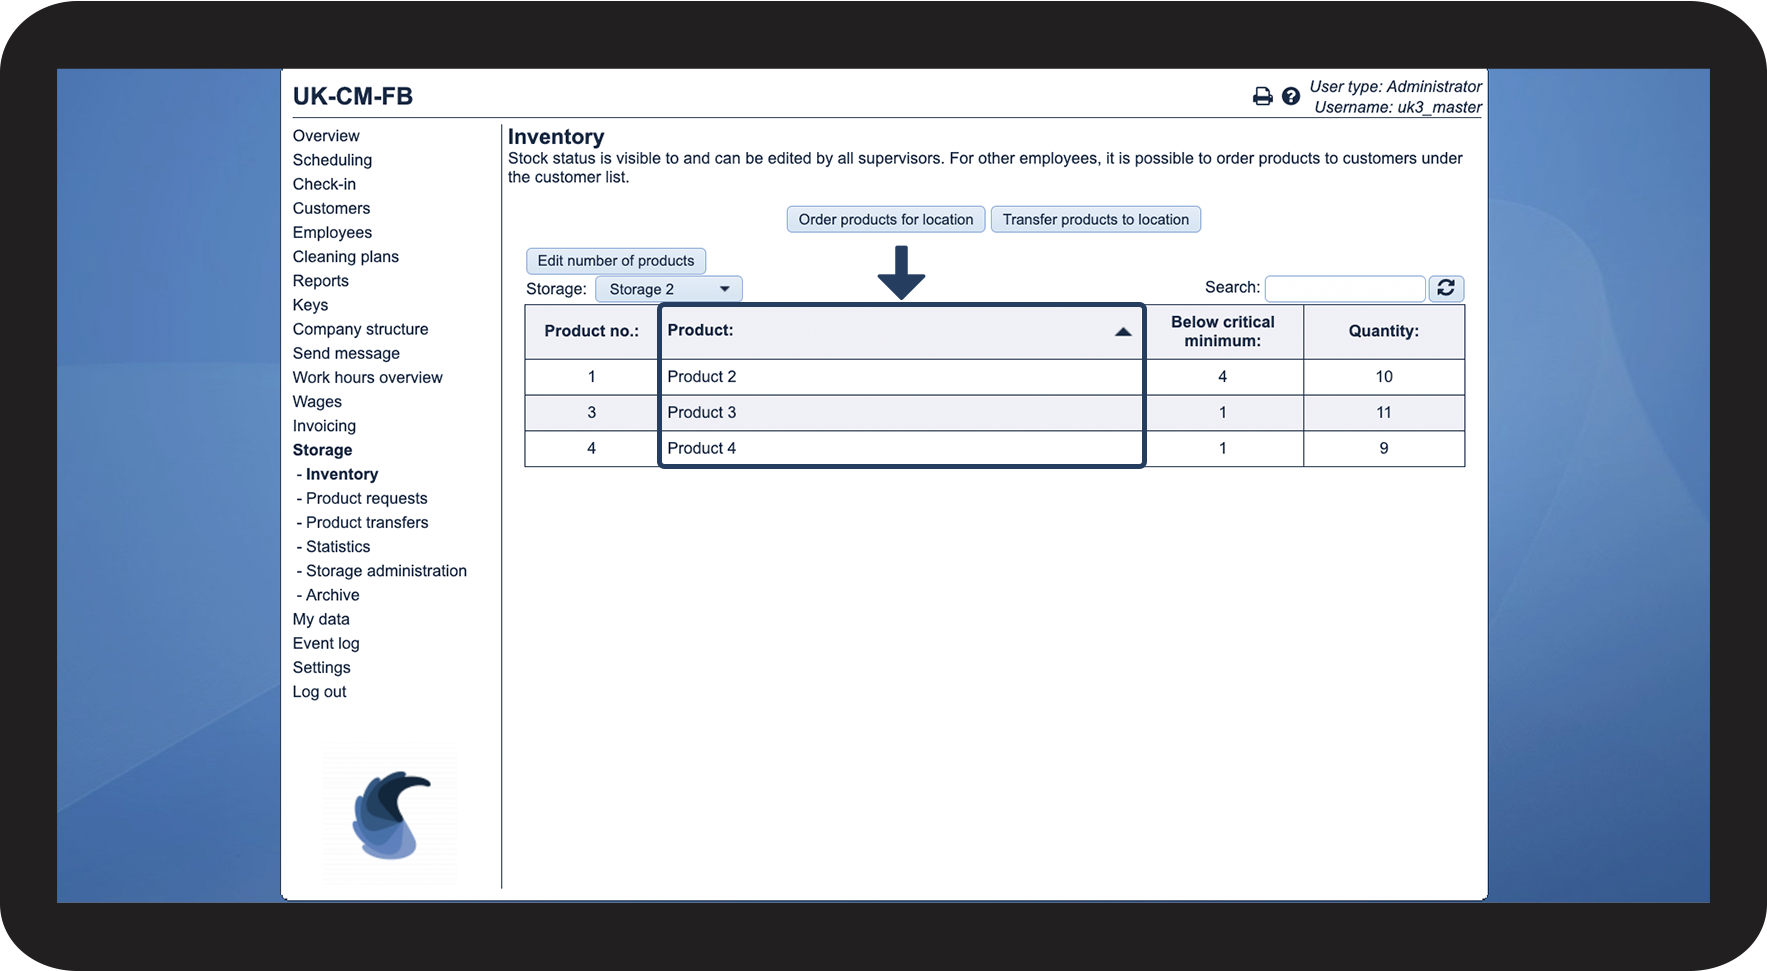
Task: Click Order products for location button
Action: (886, 219)
